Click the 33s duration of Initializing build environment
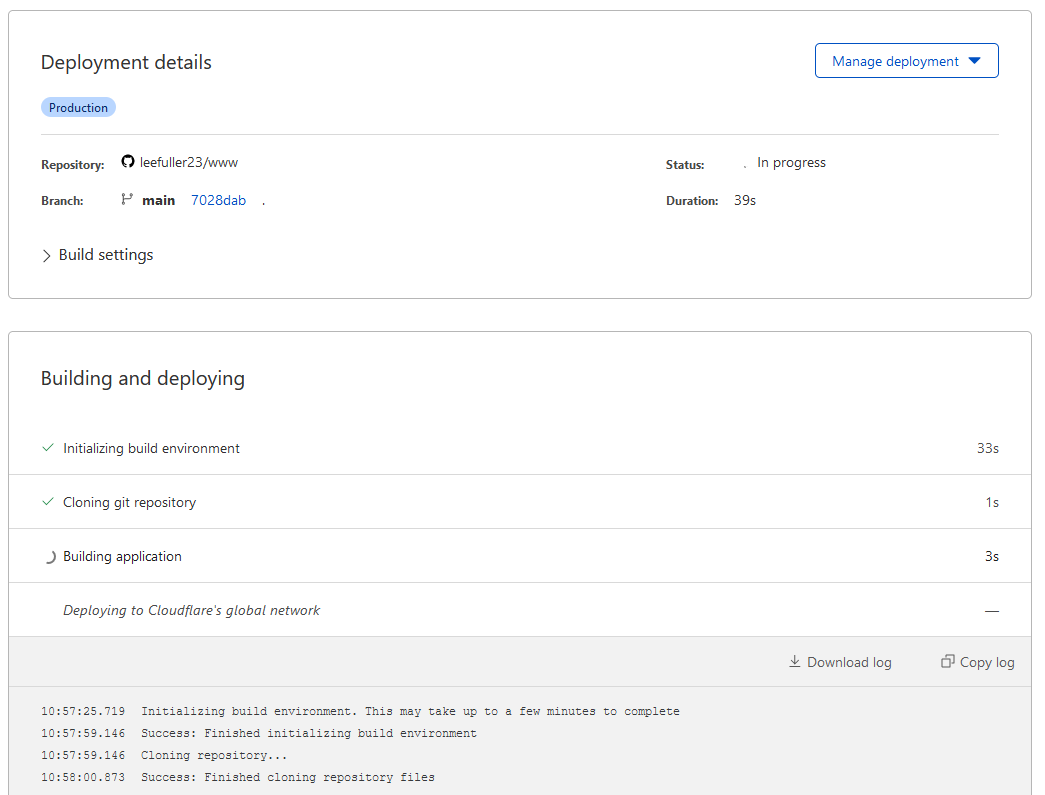Viewport: 1045px width, 795px height. tap(987, 448)
